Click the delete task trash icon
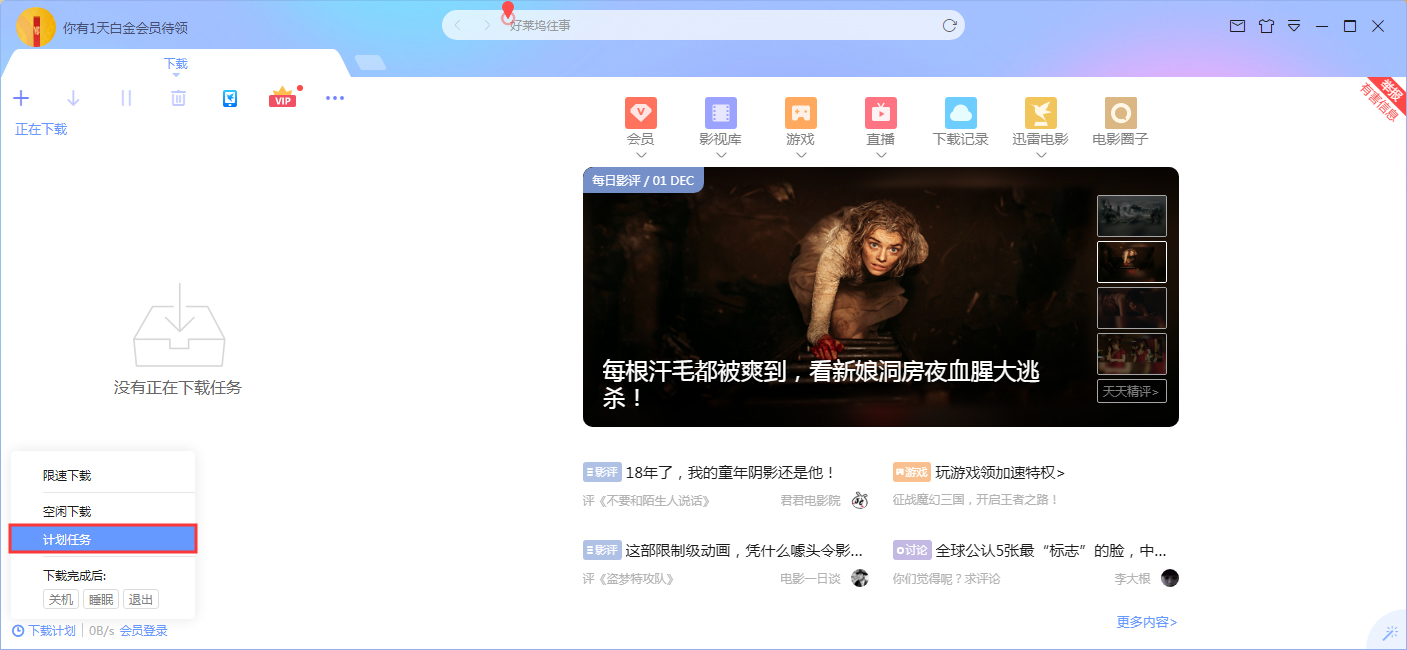Screen dimensions: 1407x650 point(177,98)
